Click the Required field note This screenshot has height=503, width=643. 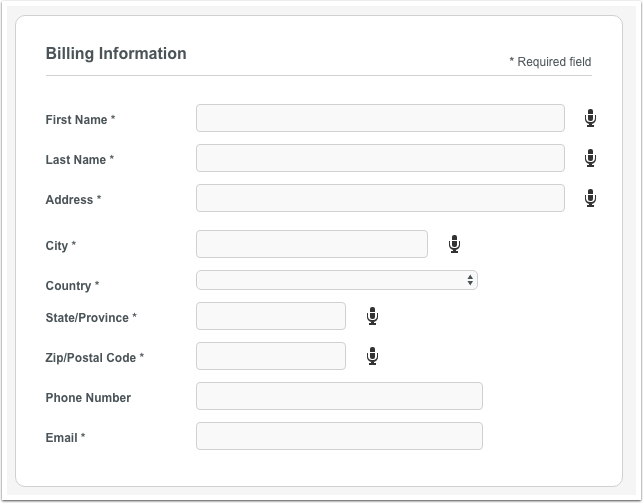[550, 62]
